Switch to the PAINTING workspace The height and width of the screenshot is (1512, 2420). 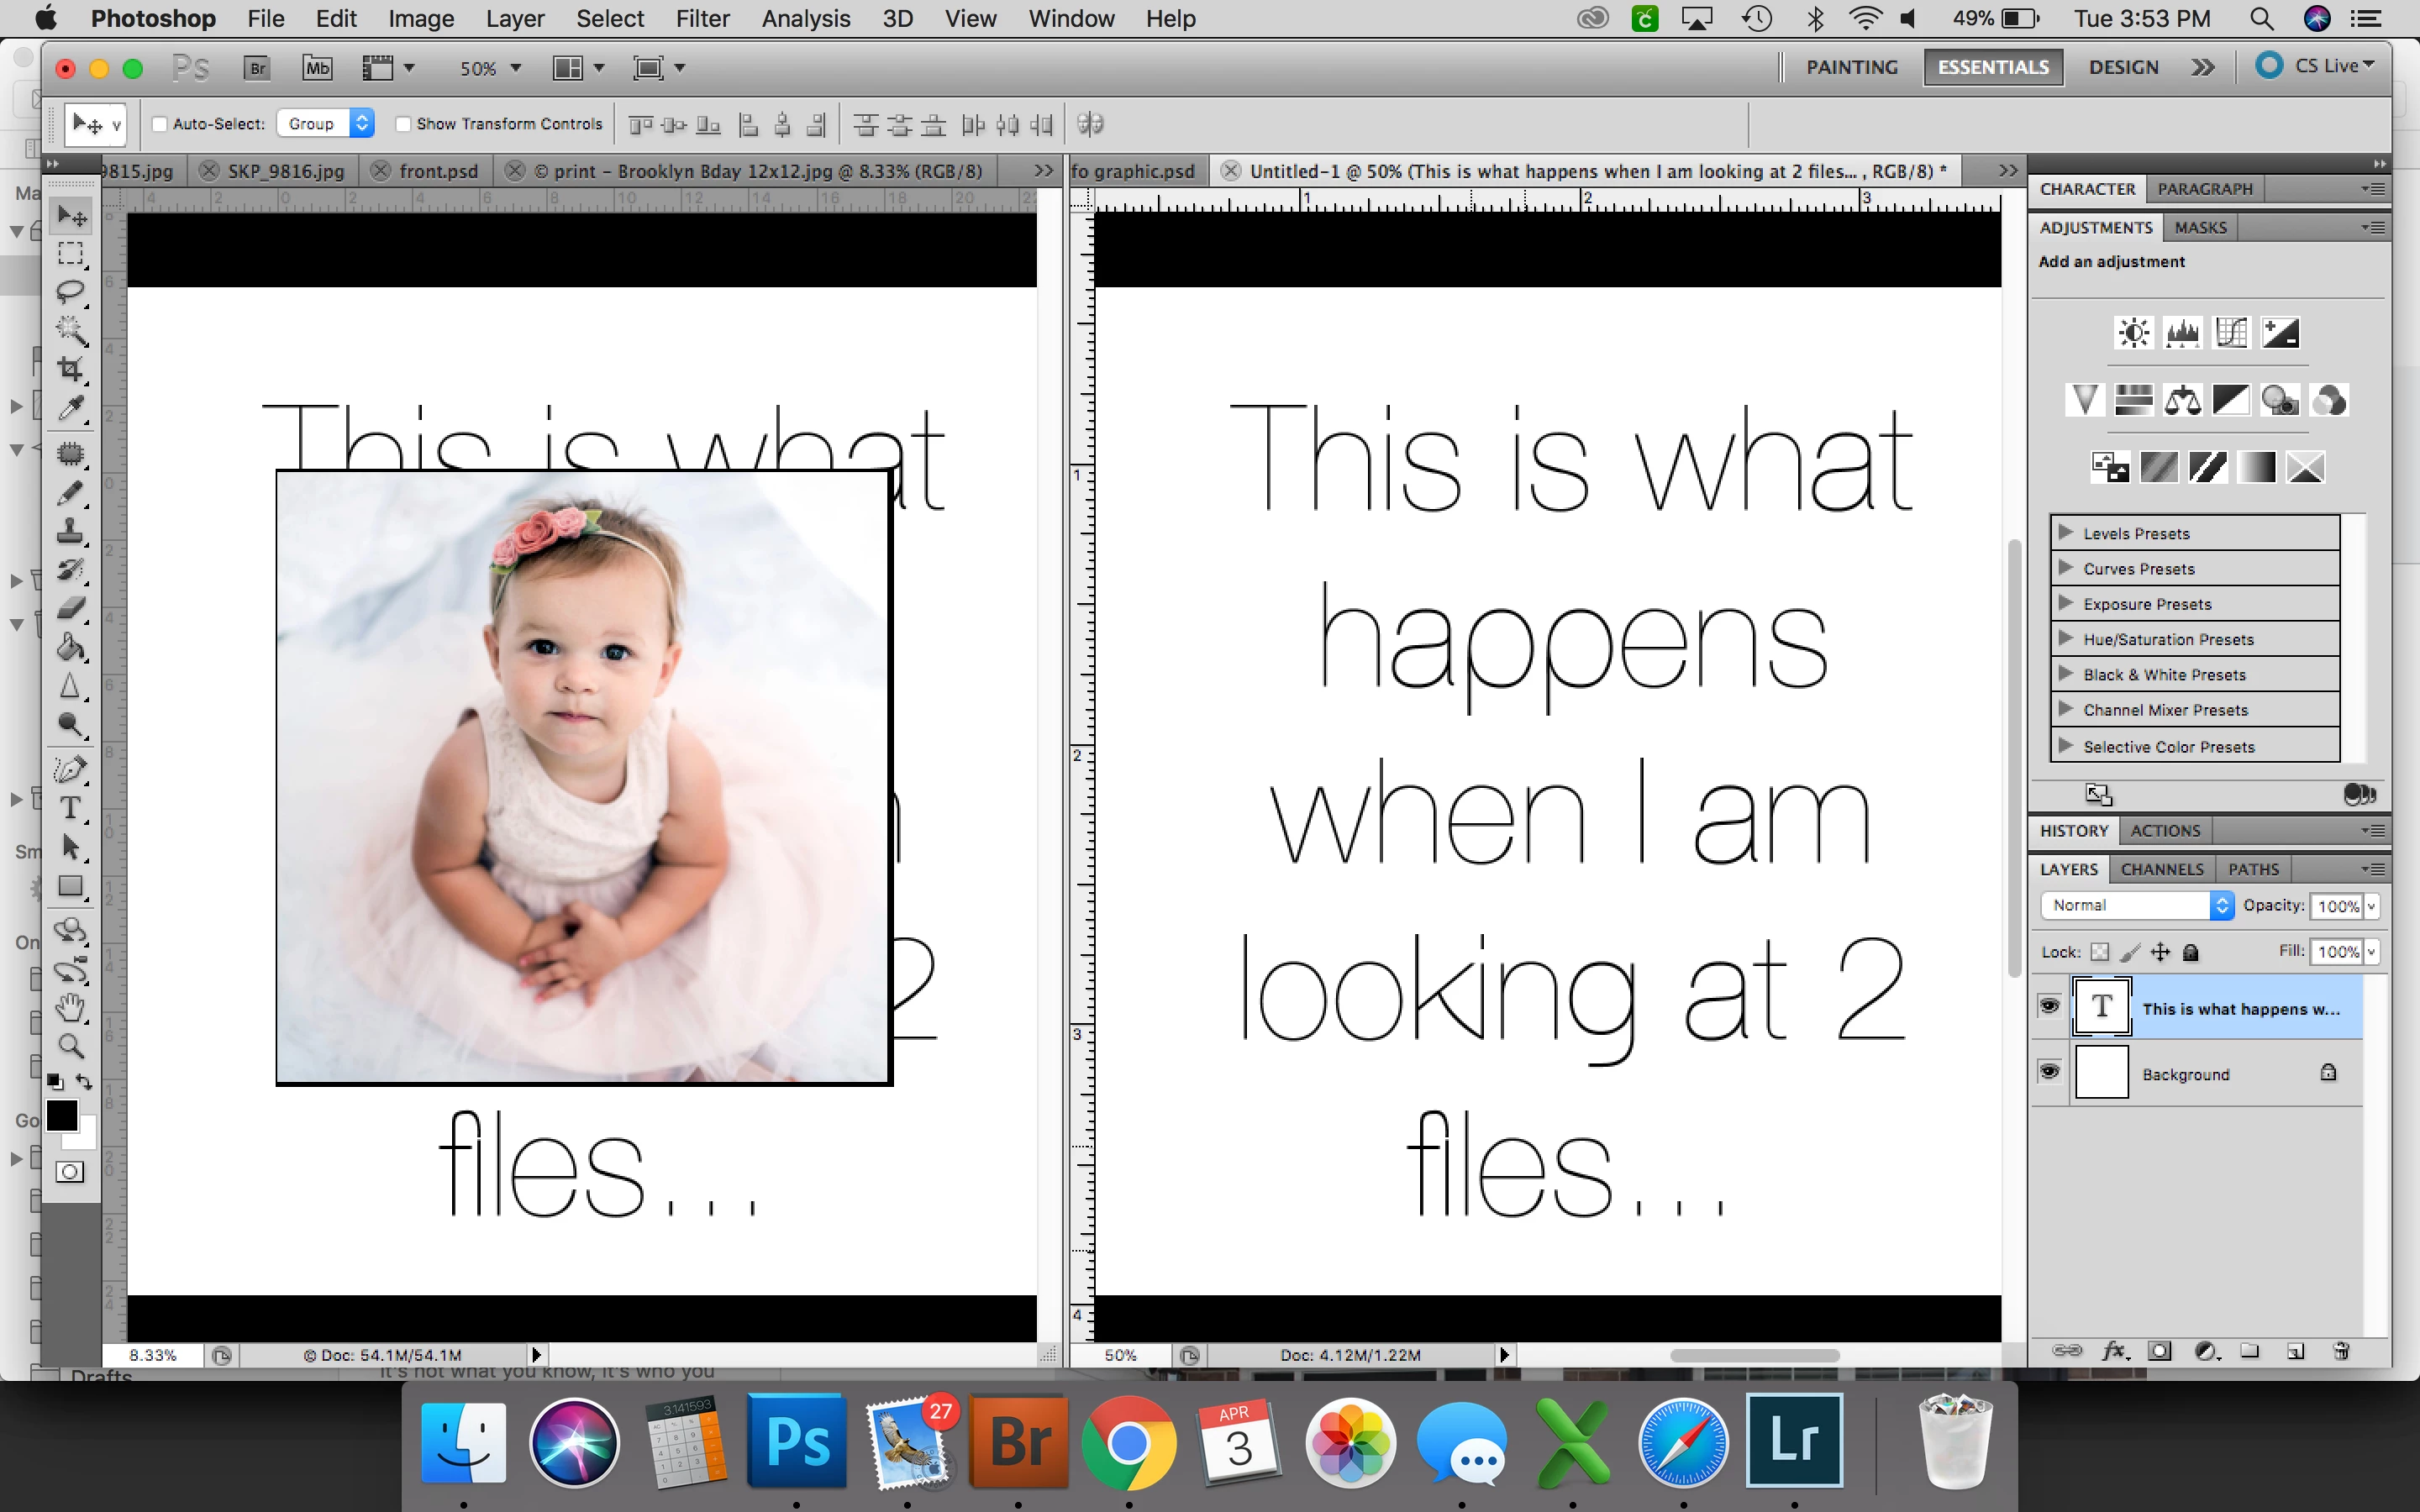pos(1851,67)
